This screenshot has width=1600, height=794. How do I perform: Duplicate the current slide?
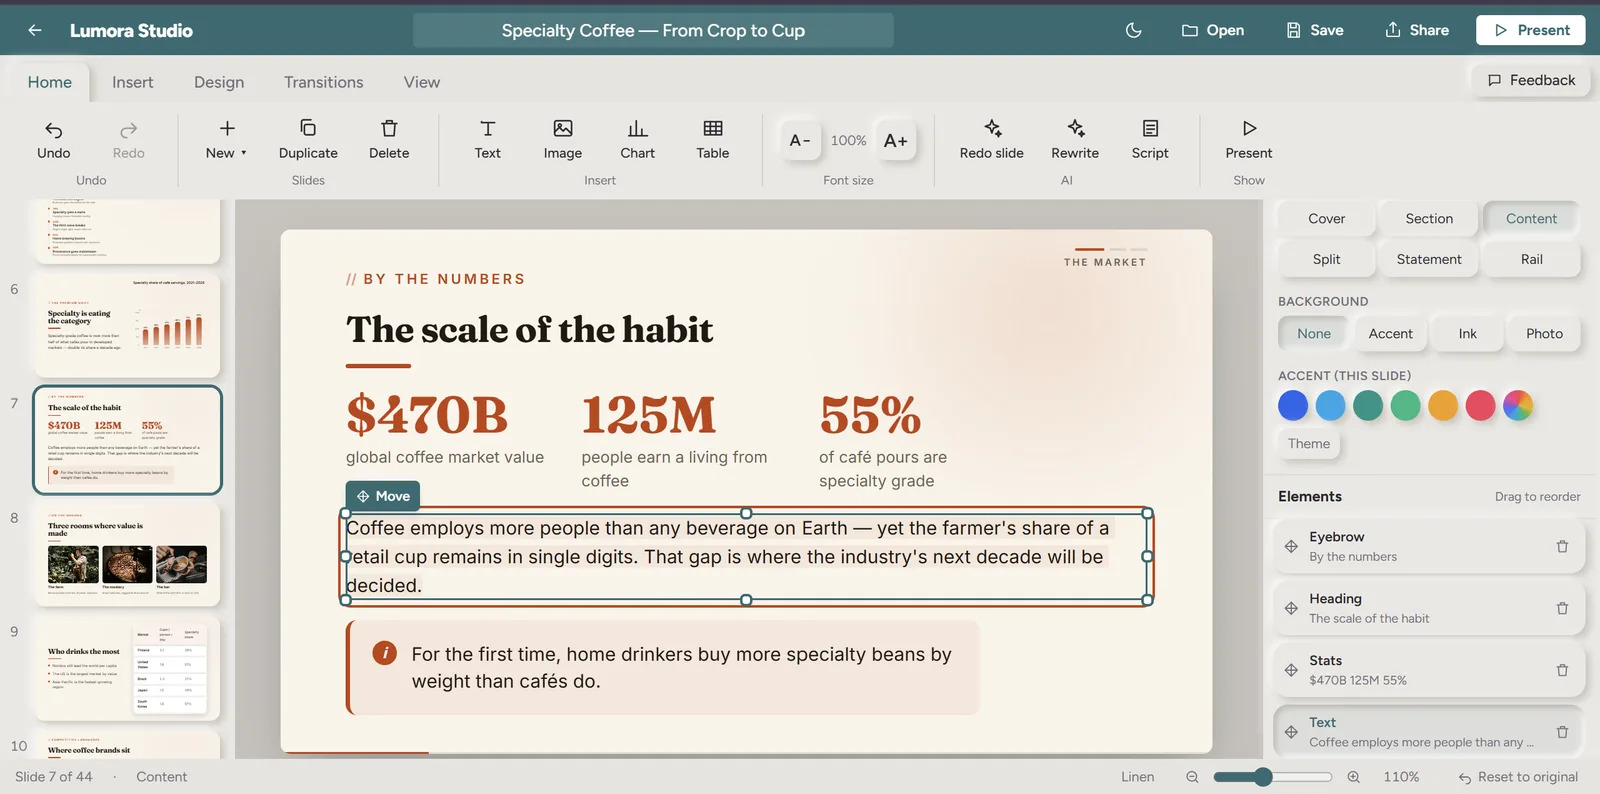coord(308,140)
